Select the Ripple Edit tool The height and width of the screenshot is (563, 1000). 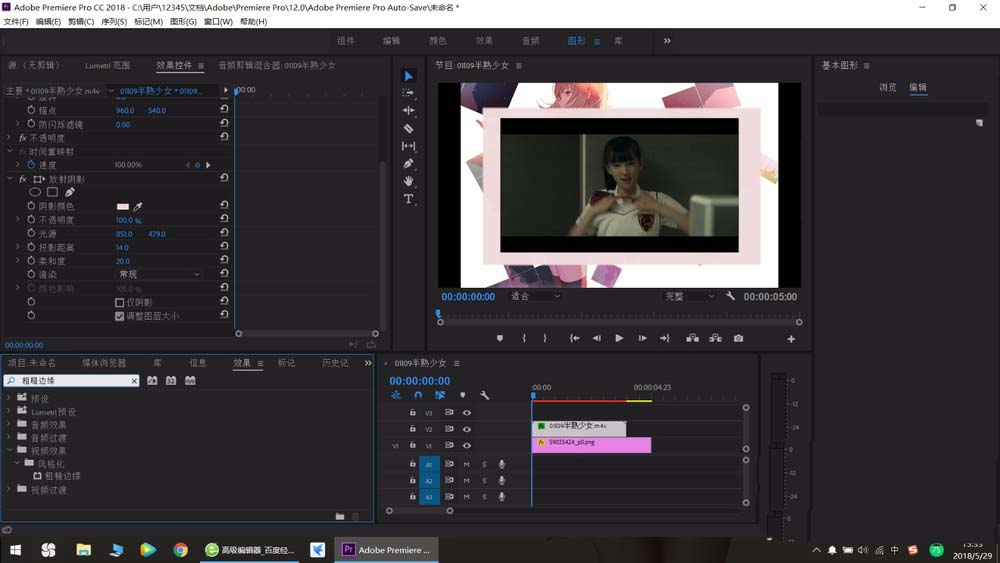tap(408, 110)
